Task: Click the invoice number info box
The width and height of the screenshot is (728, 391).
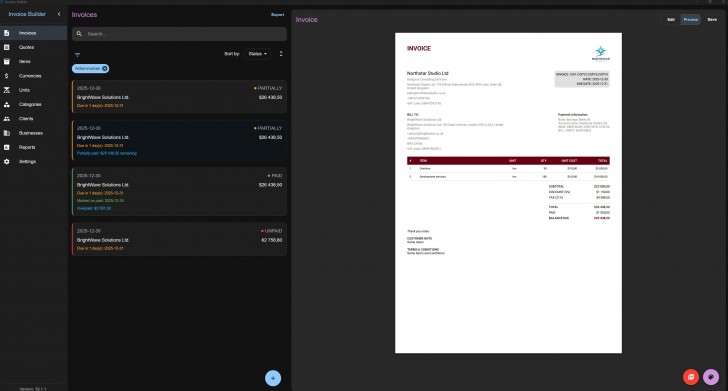Action: (x=582, y=79)
